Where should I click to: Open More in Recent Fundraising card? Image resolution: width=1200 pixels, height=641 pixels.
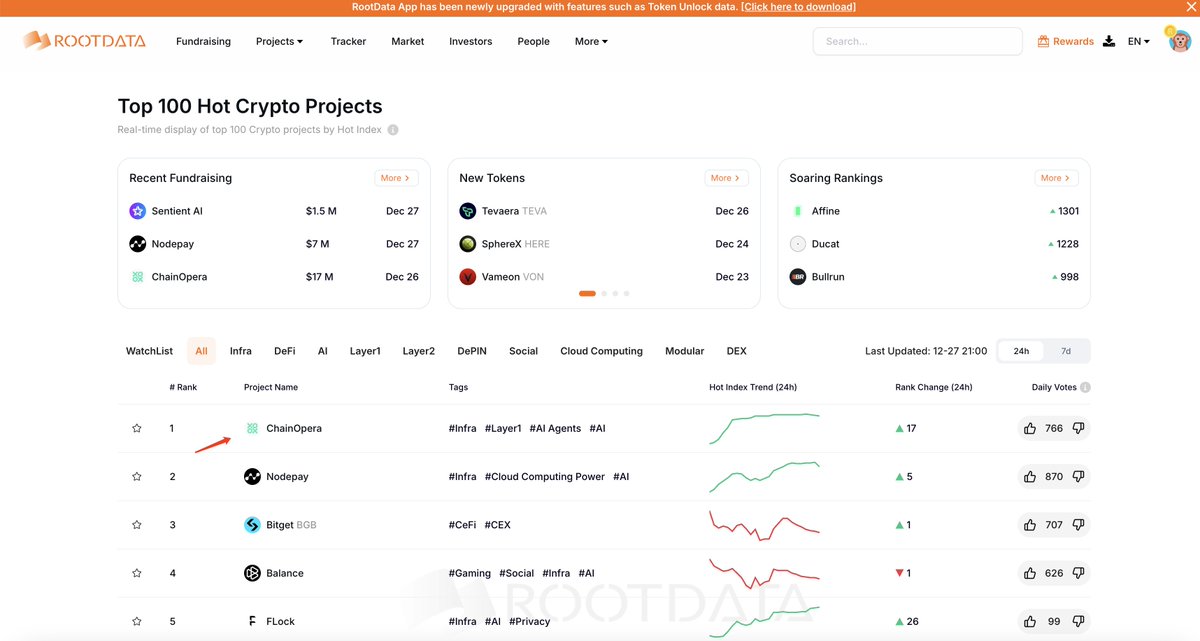click(397, 178)
